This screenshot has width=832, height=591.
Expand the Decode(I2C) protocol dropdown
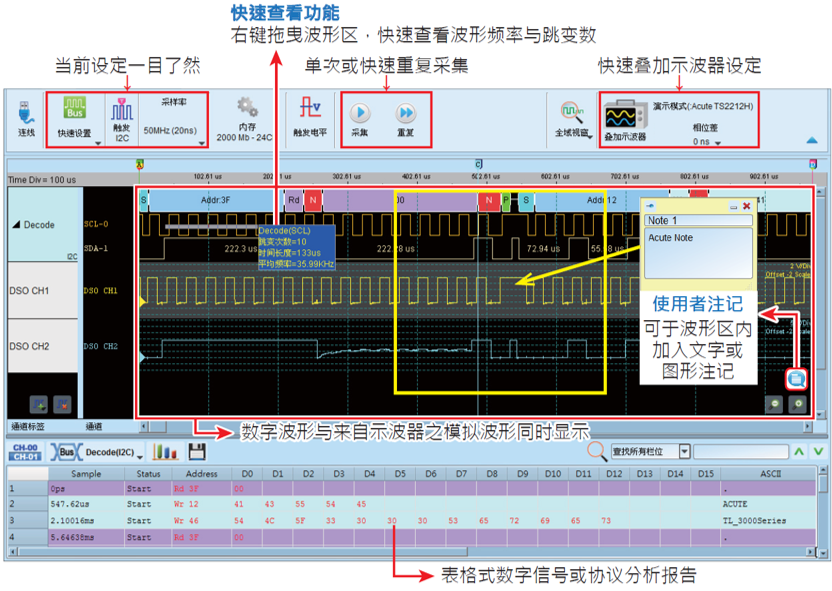(x=140, y=457)
